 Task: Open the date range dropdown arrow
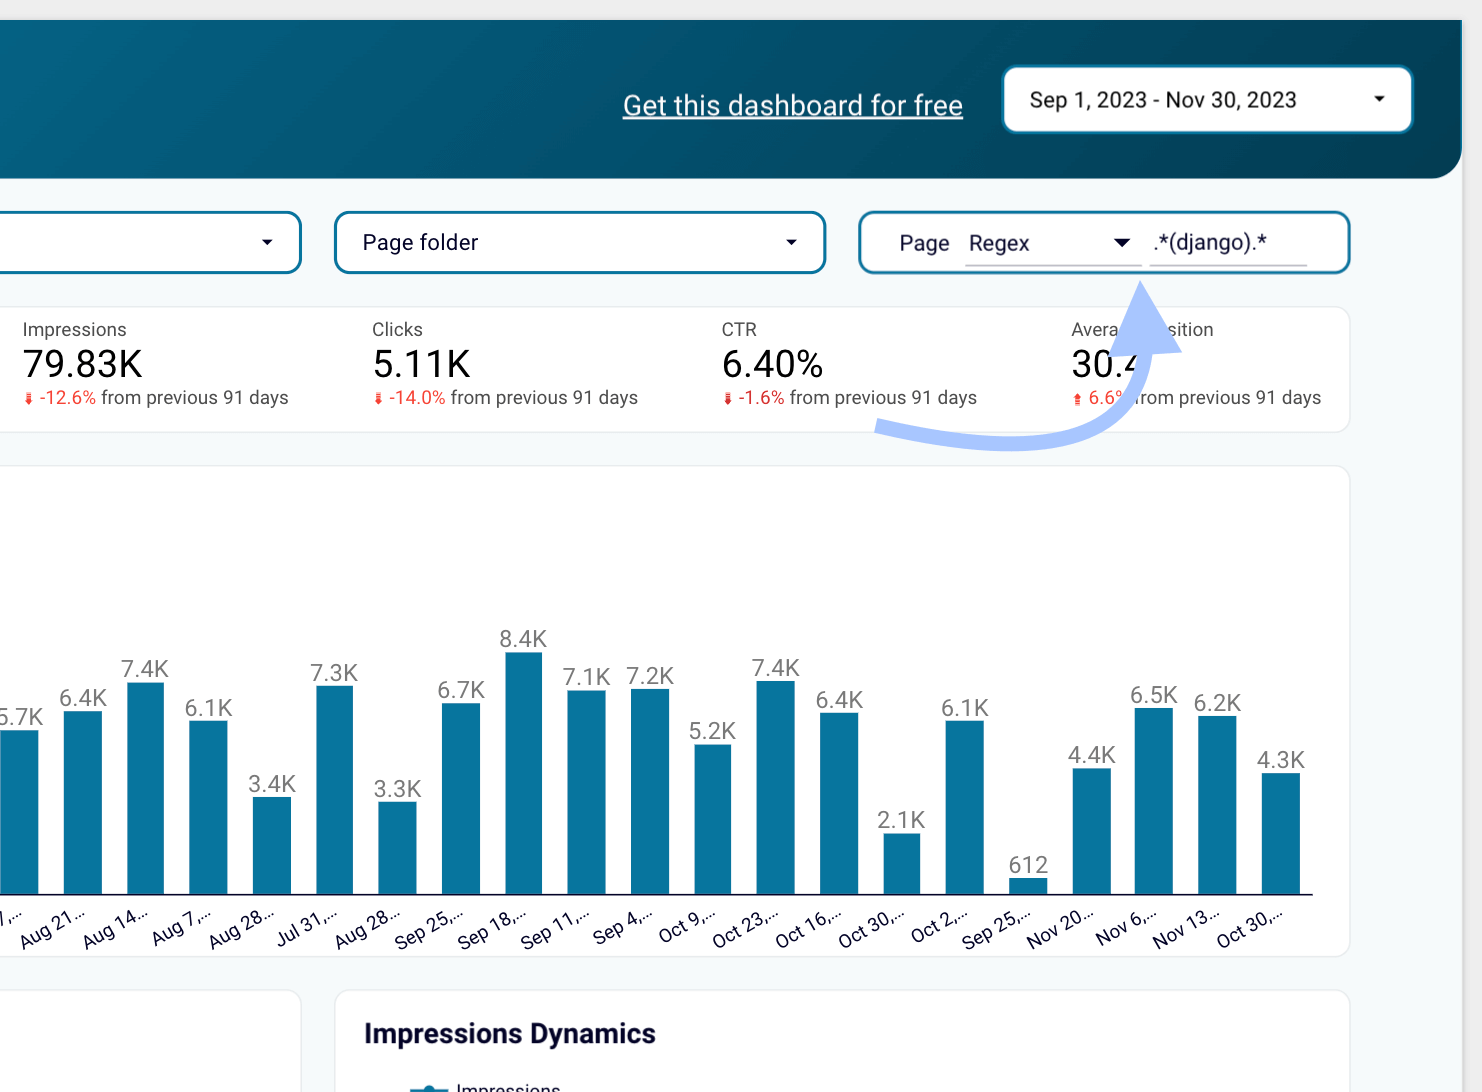tap(1379, 99)
